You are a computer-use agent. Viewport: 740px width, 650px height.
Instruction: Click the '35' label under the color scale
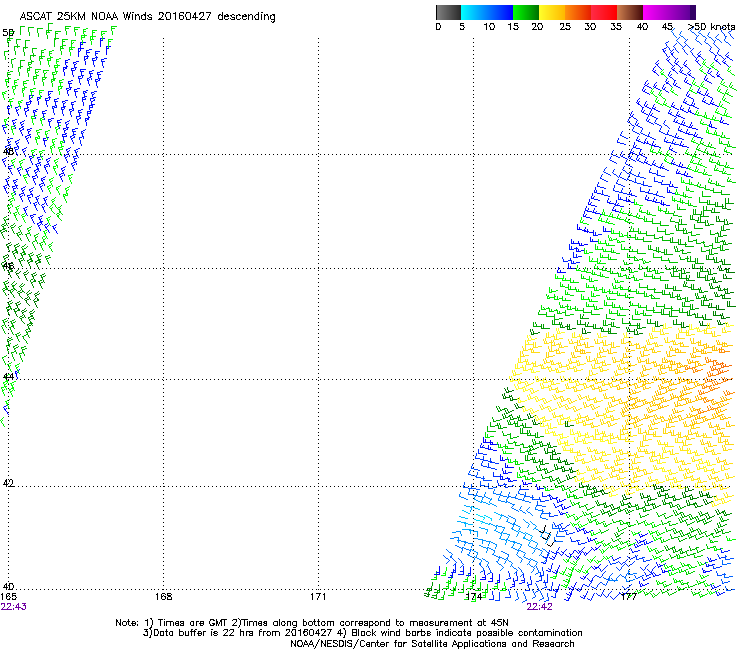pos(616,27)
